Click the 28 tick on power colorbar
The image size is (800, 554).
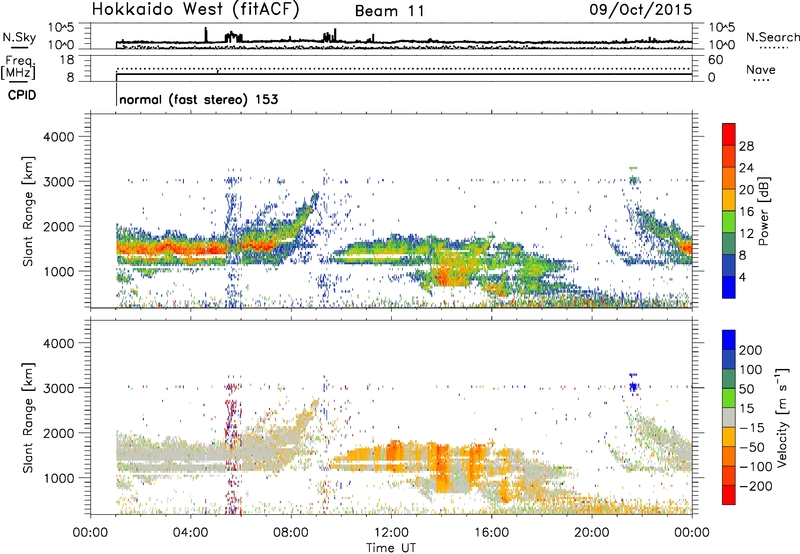click(x=746, y=146)
